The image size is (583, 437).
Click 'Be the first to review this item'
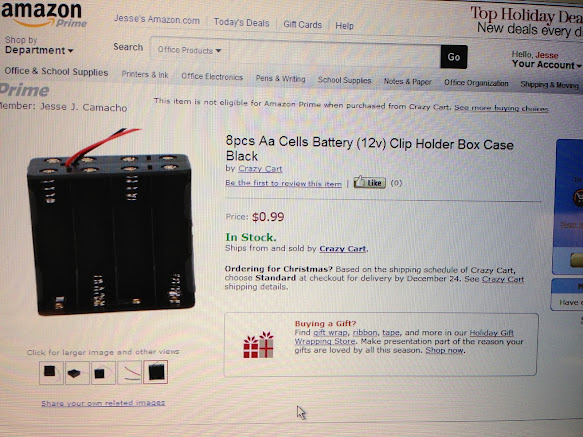[x=283, y=183]
